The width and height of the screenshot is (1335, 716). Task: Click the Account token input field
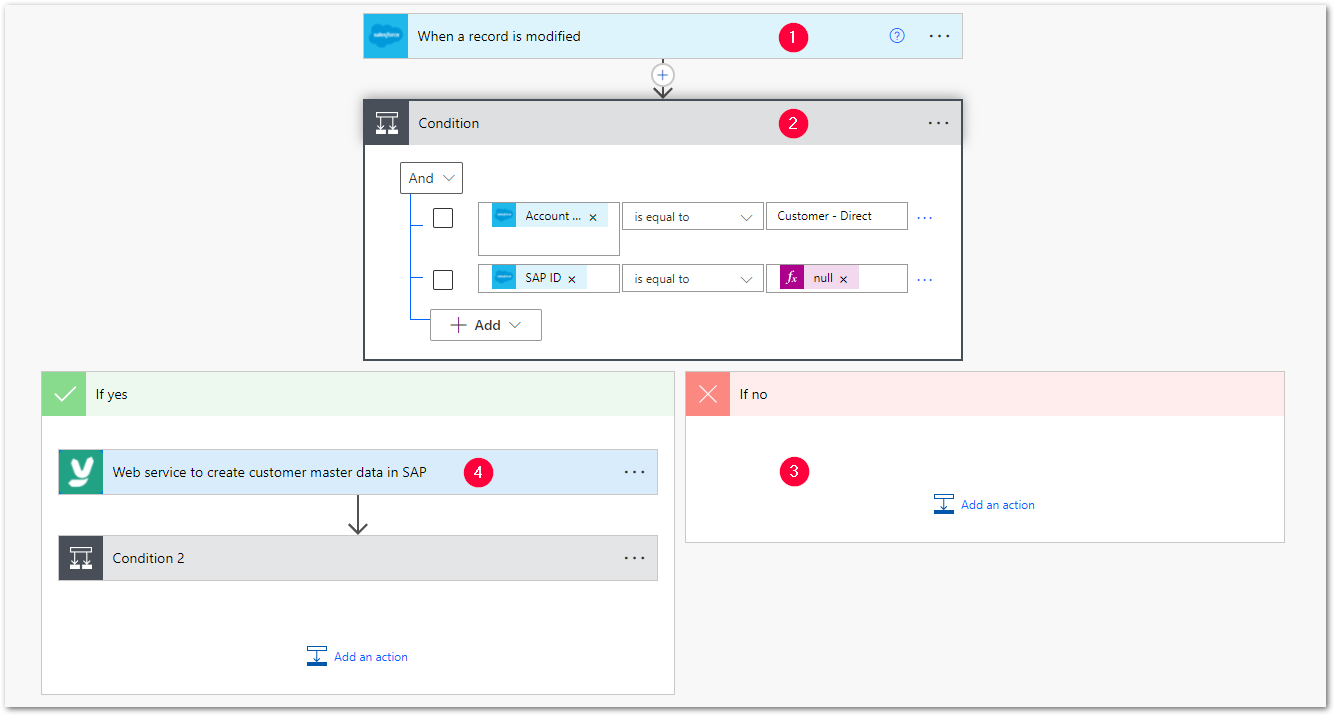549,229
